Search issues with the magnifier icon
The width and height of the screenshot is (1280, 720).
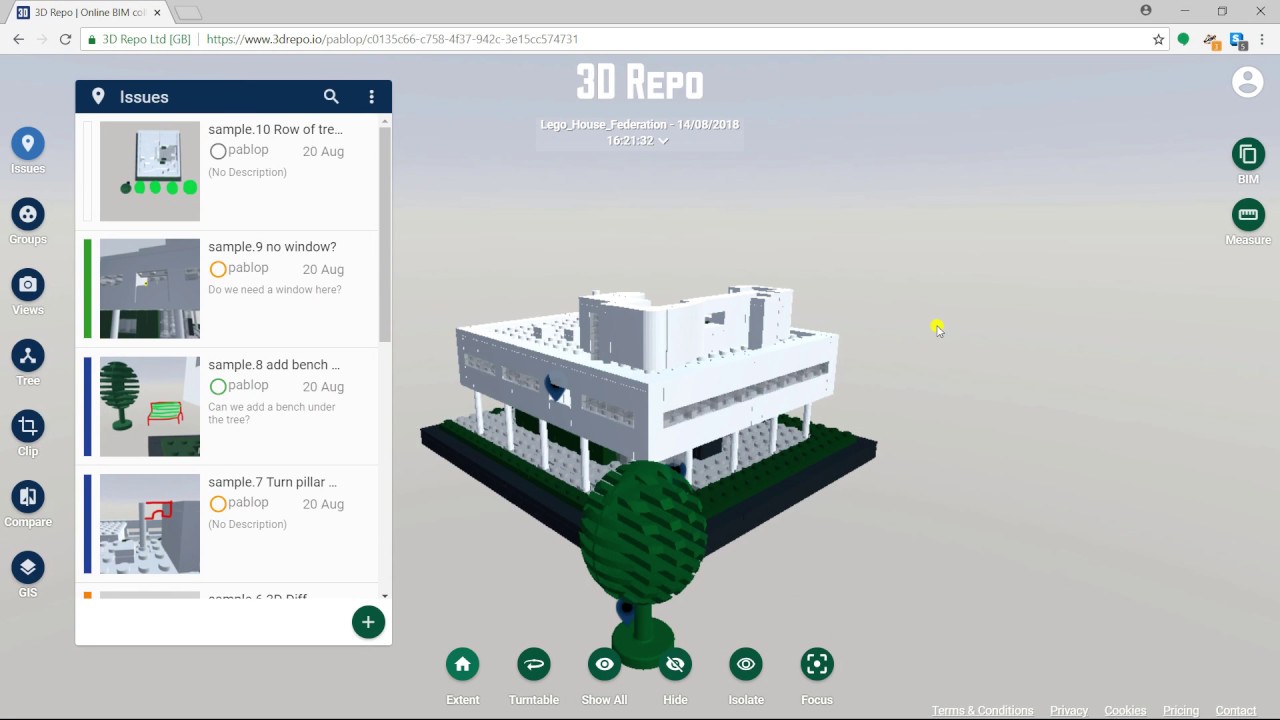tap(331, 97)
